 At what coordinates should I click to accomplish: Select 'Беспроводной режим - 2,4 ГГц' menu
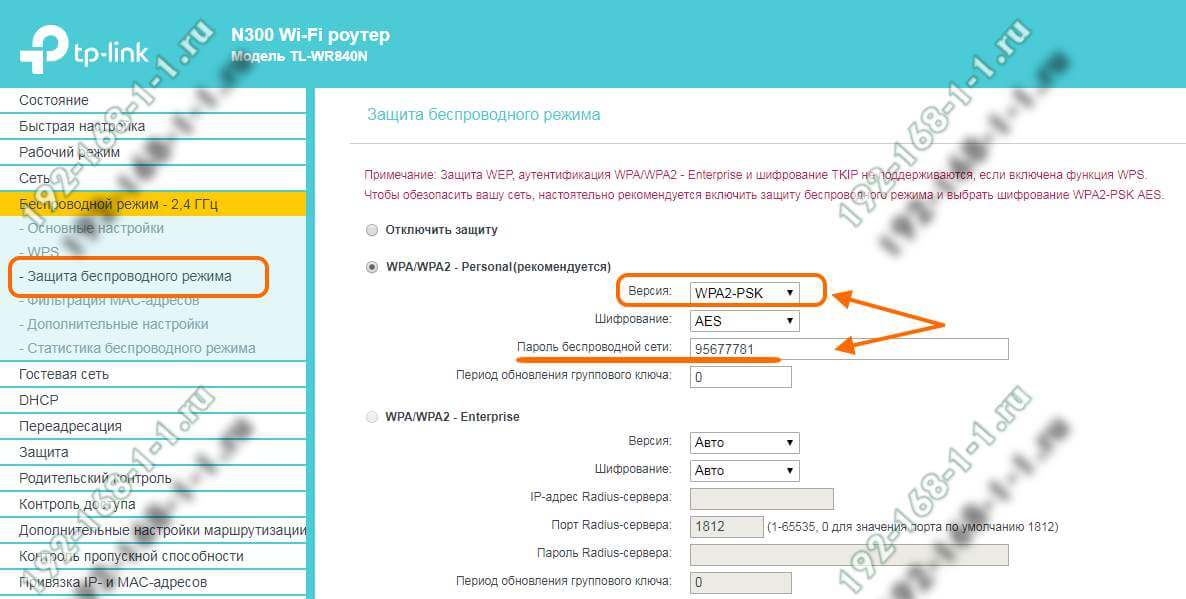[153, 204]
